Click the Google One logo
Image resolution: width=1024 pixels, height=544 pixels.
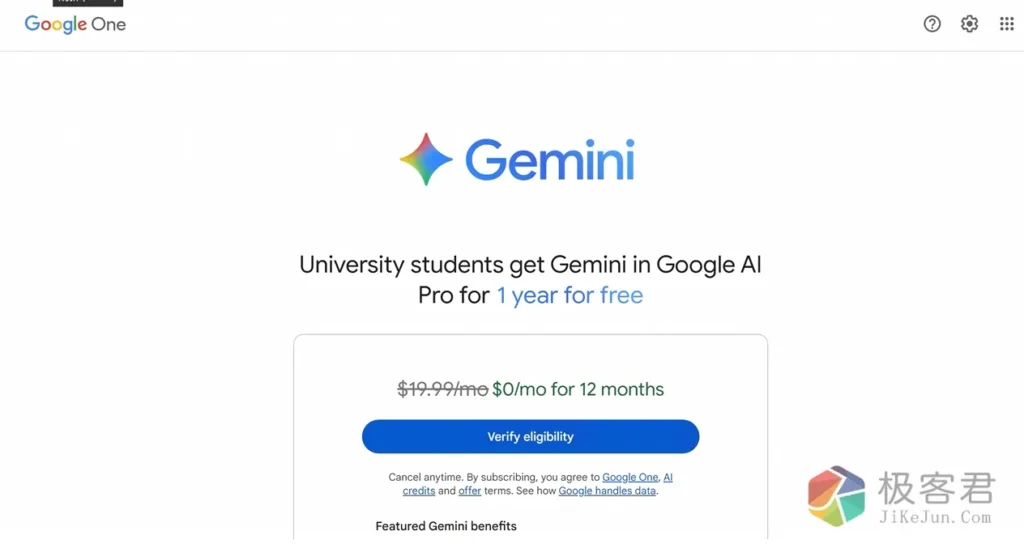click(x=75, y=24)
